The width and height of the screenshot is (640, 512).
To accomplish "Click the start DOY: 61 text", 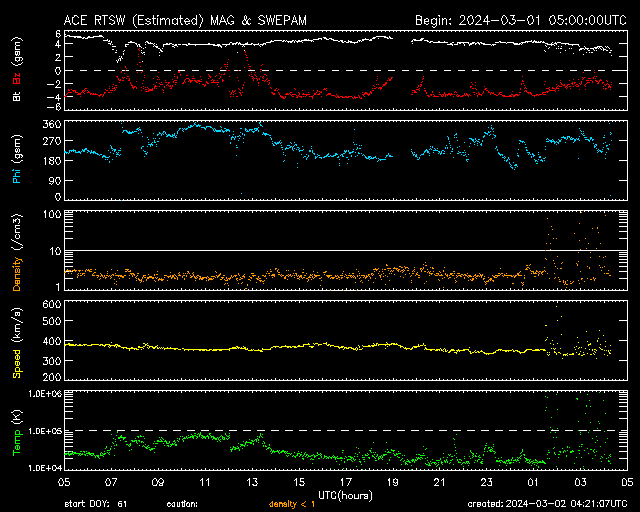I will coord(95,503).
